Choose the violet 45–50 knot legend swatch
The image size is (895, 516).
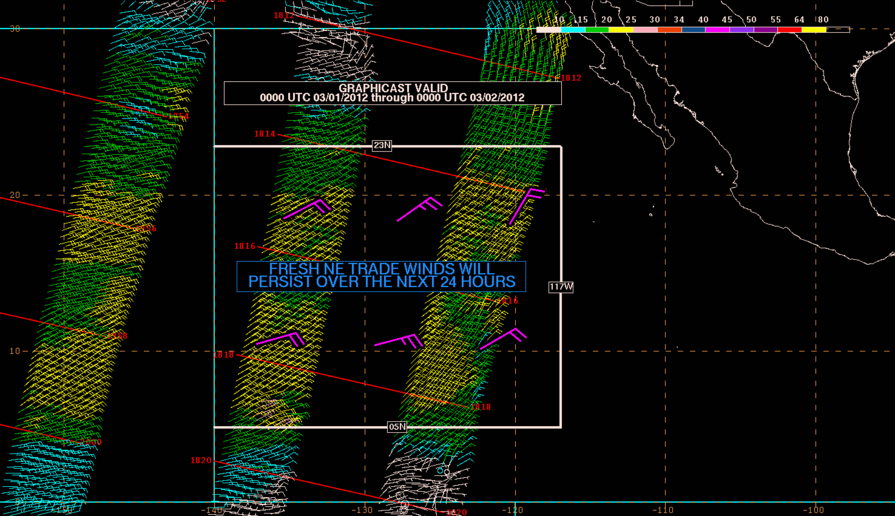741,30
